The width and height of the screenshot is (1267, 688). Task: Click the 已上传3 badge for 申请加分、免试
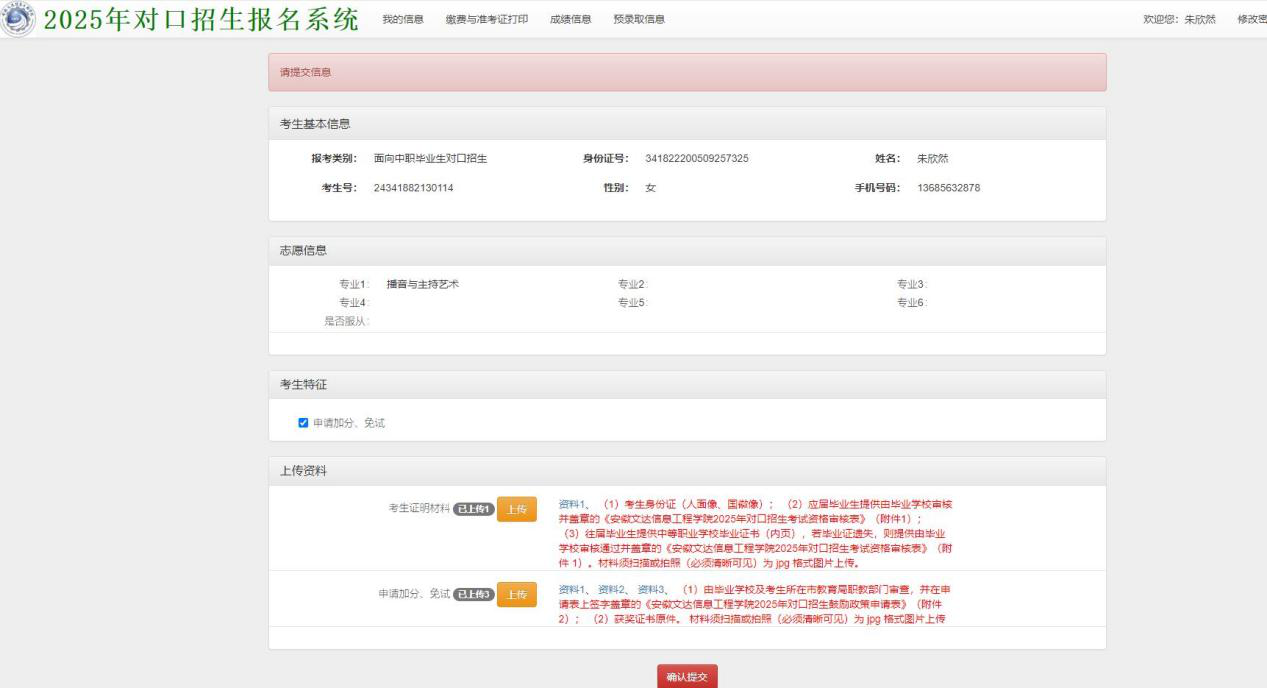tap(474, 595)
